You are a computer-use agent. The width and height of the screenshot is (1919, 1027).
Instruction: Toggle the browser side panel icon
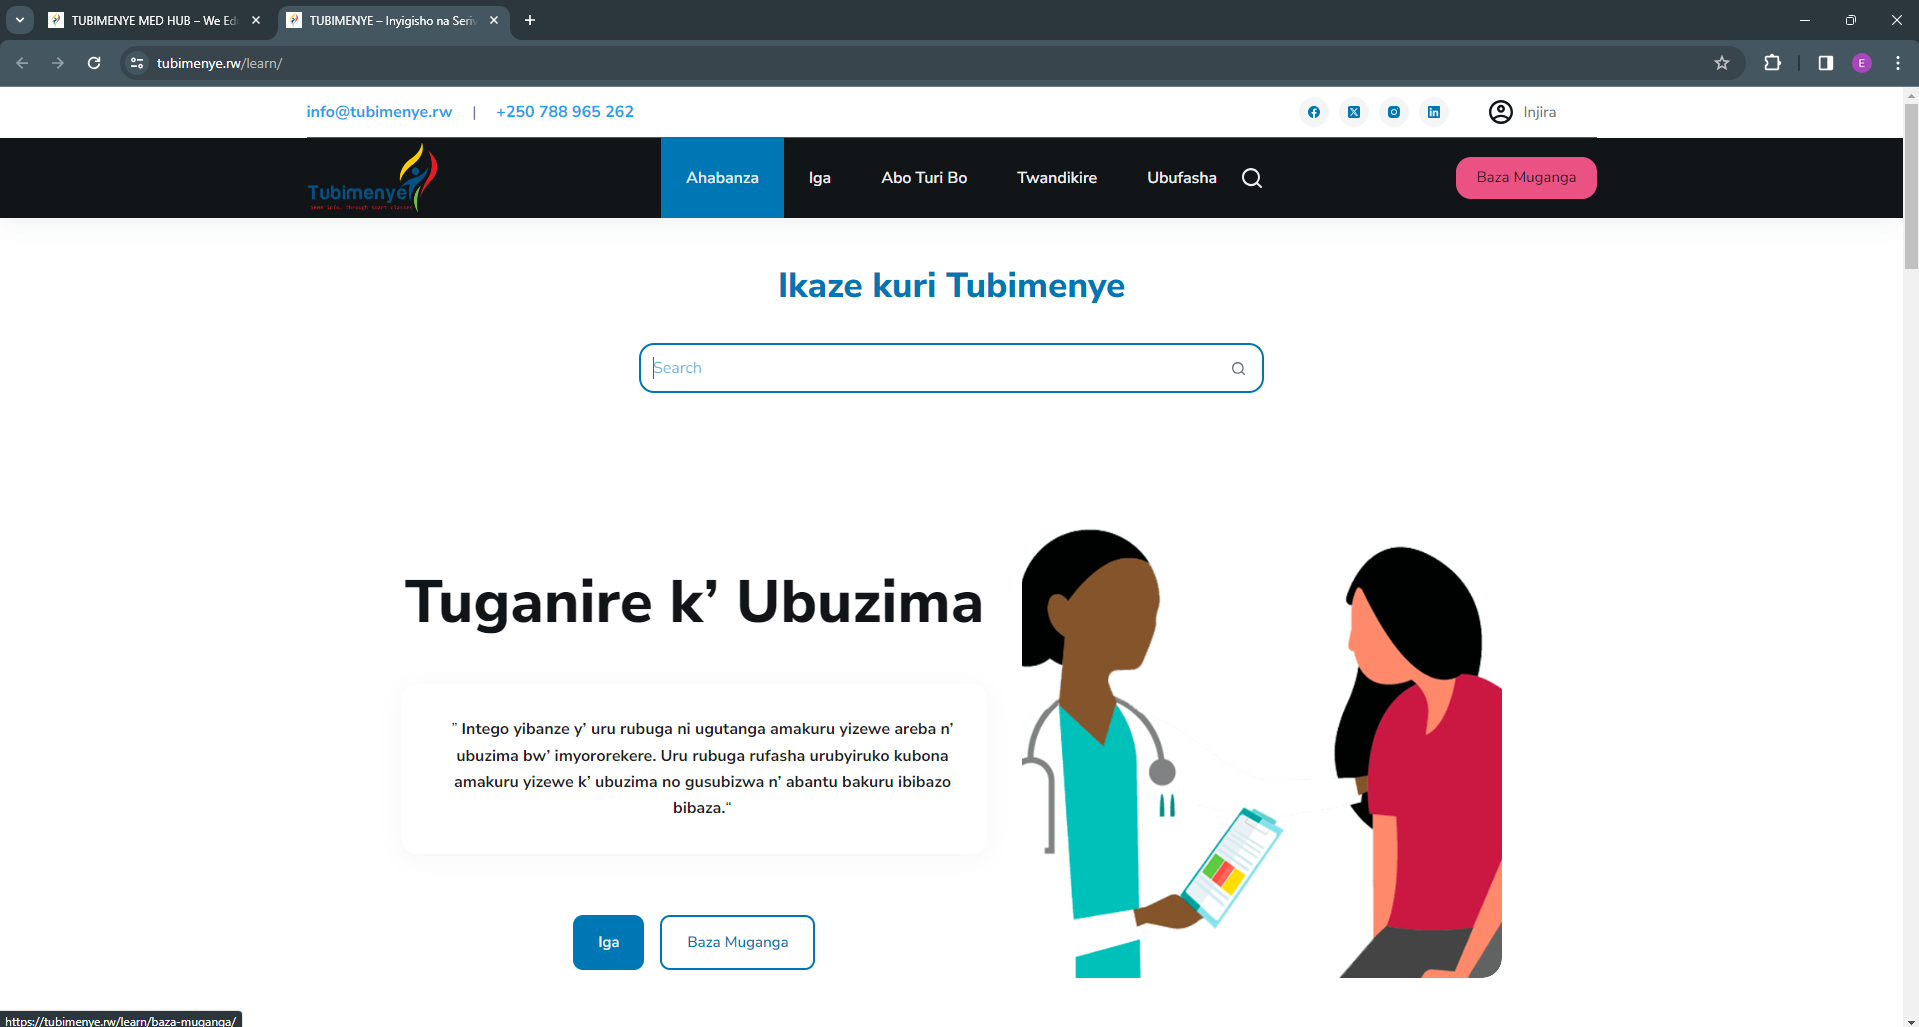pos(1826,63)
